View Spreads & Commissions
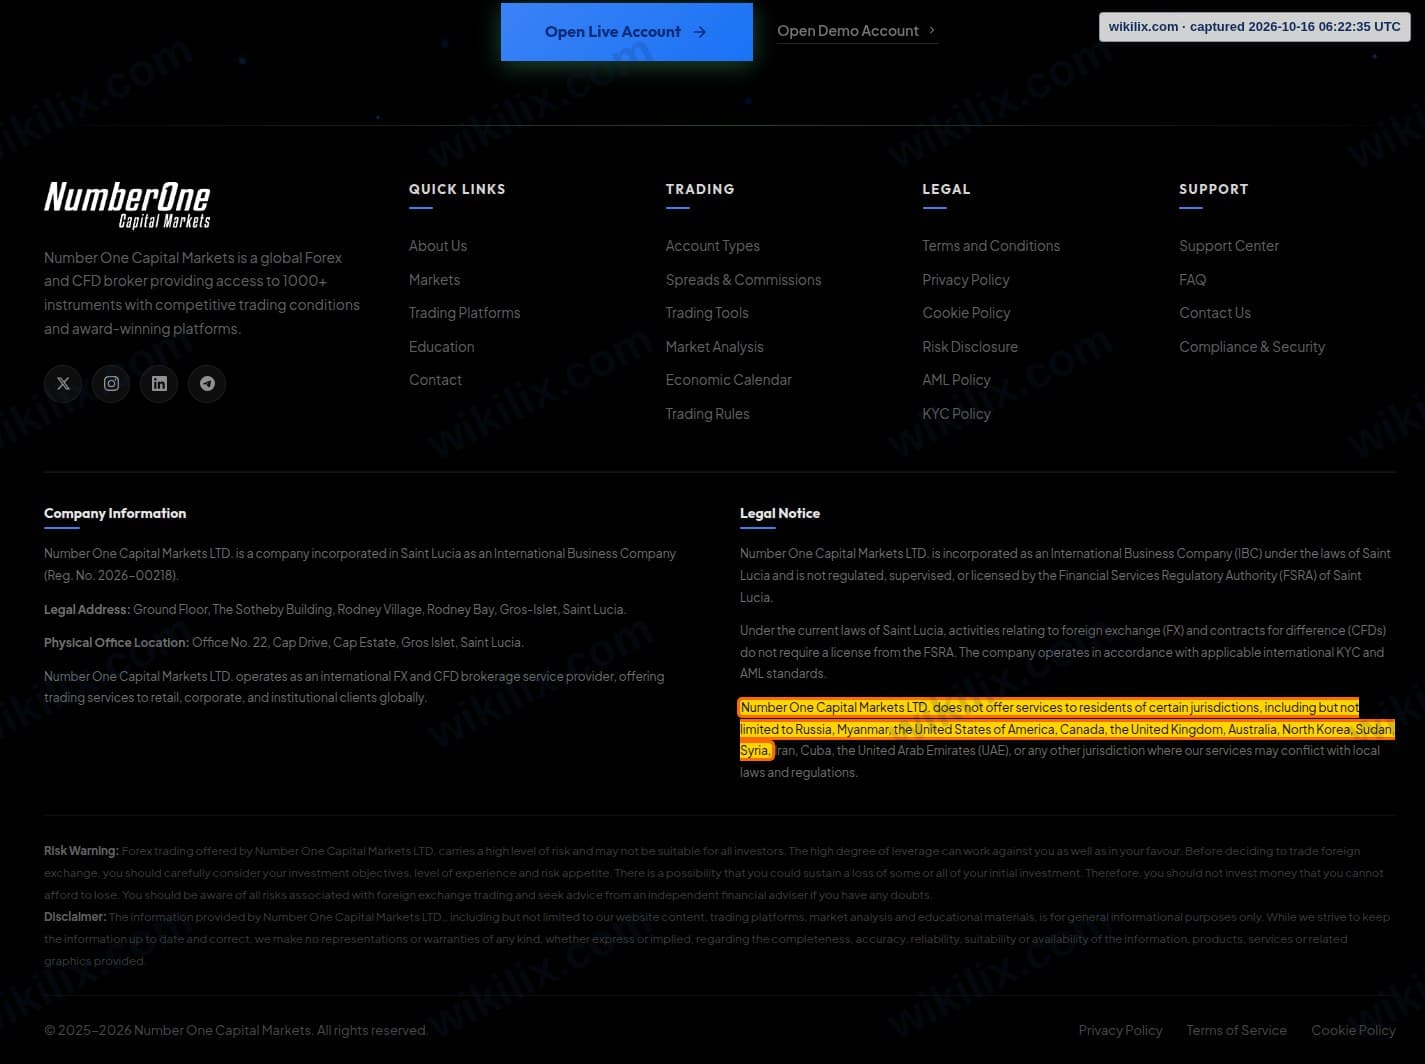 (743, 280)
